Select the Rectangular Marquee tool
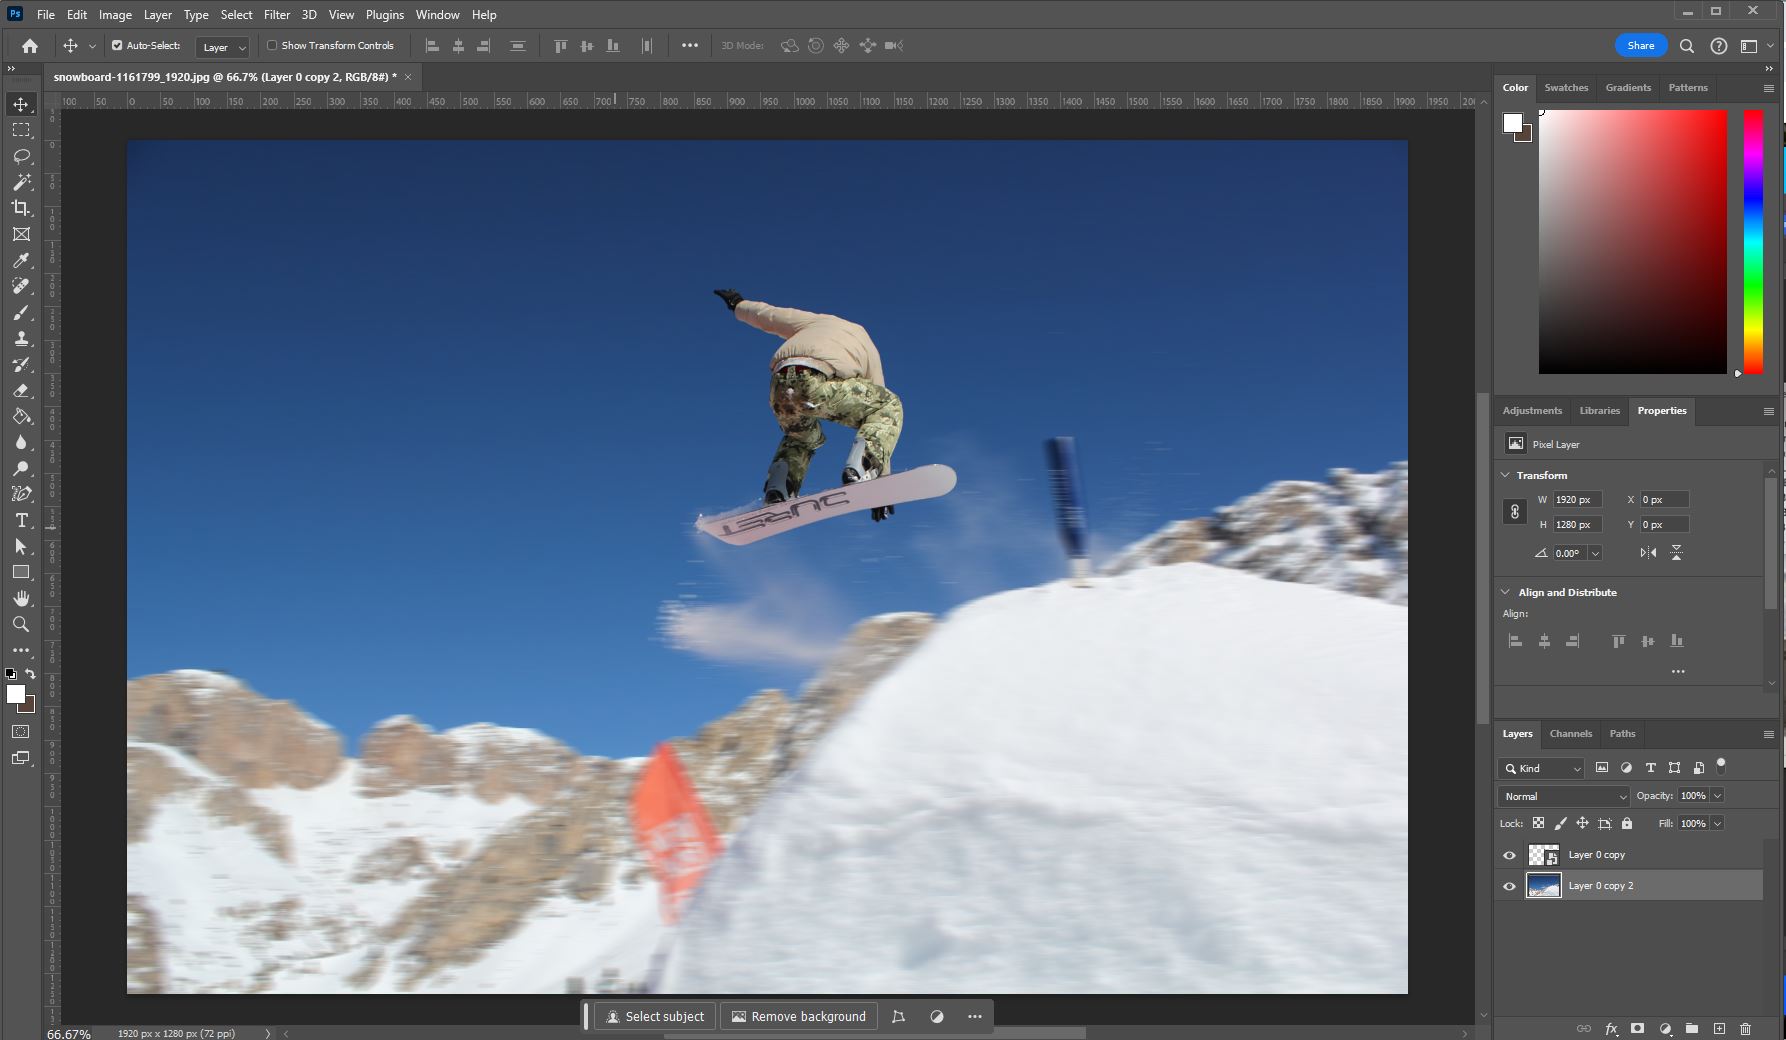Image resolution: width=1786 pixels, height=1040 pixels. click(21, 130)
